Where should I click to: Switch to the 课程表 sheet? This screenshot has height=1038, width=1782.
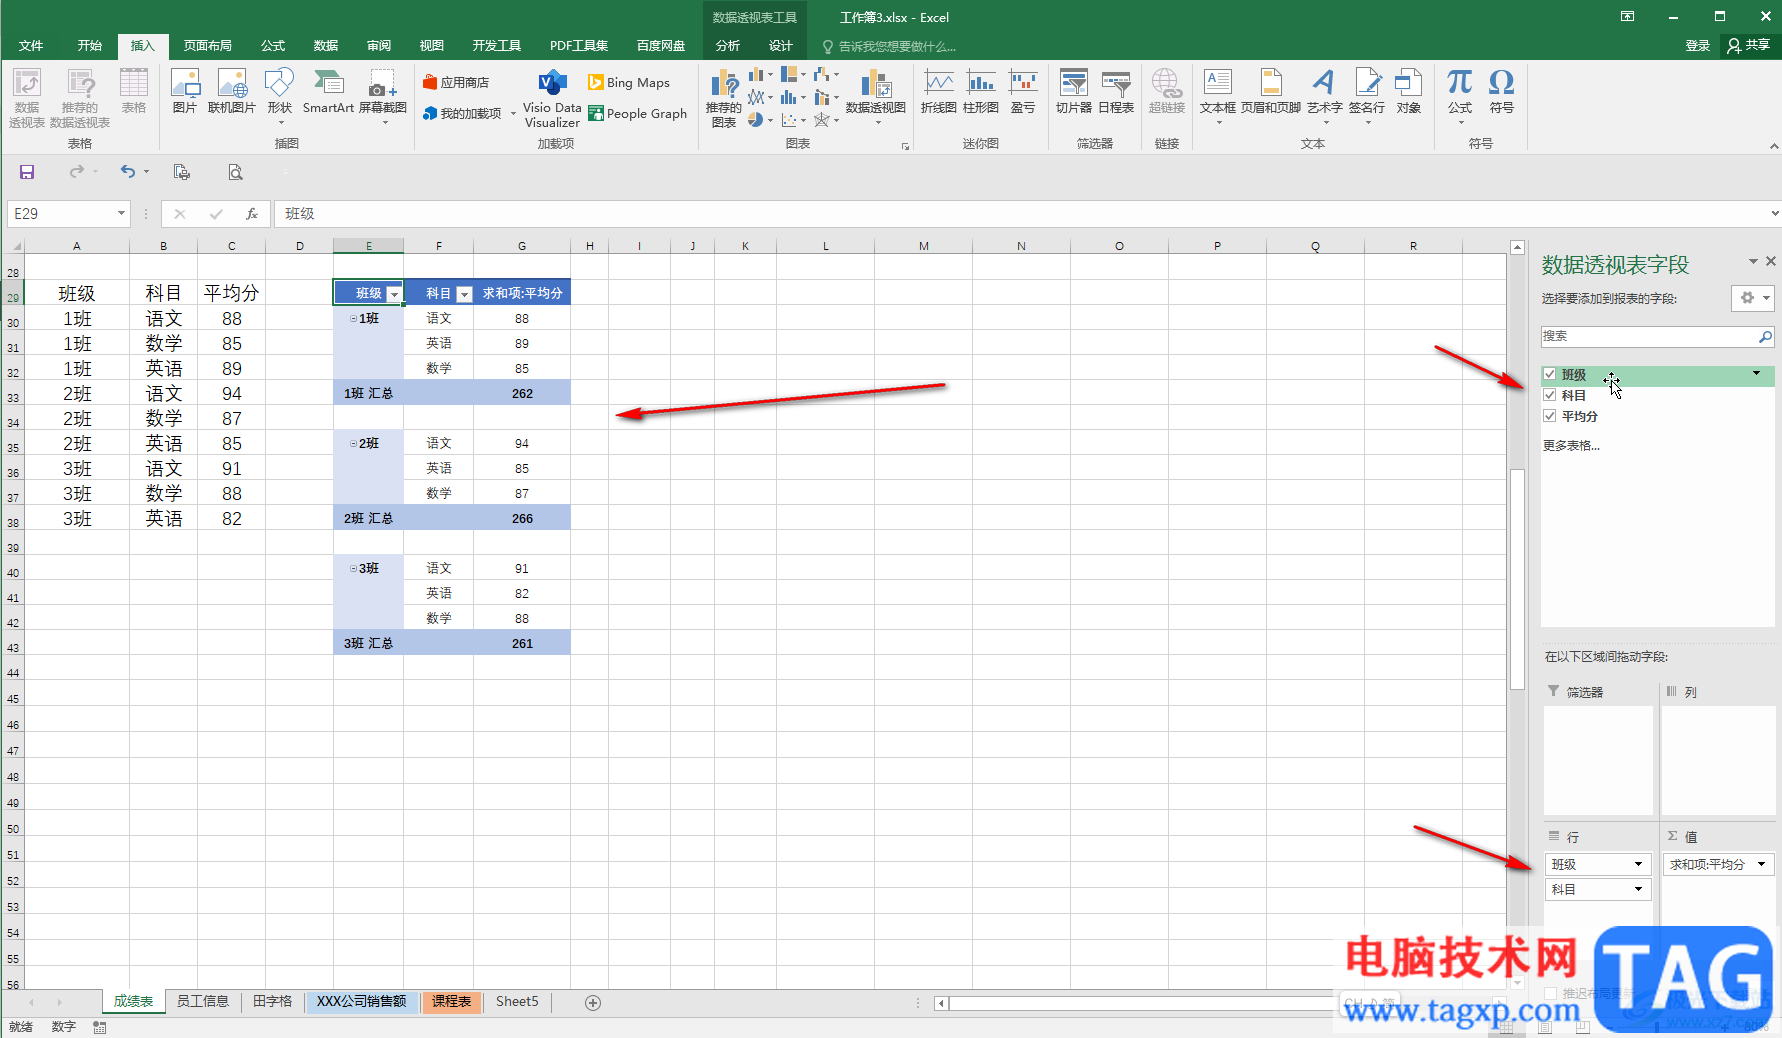click(x=452, y=1001)
